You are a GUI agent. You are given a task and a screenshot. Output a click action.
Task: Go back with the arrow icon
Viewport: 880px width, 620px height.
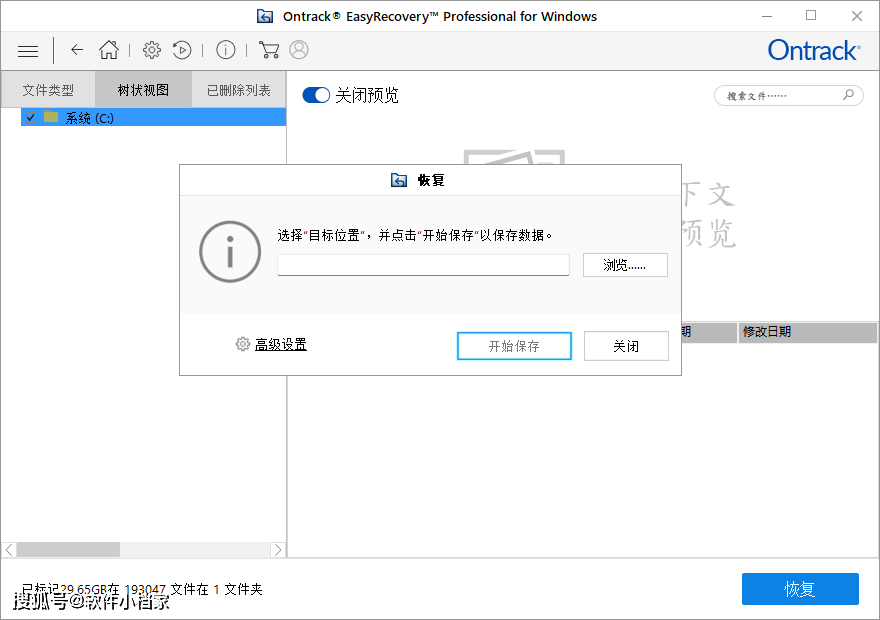[77, 50]
